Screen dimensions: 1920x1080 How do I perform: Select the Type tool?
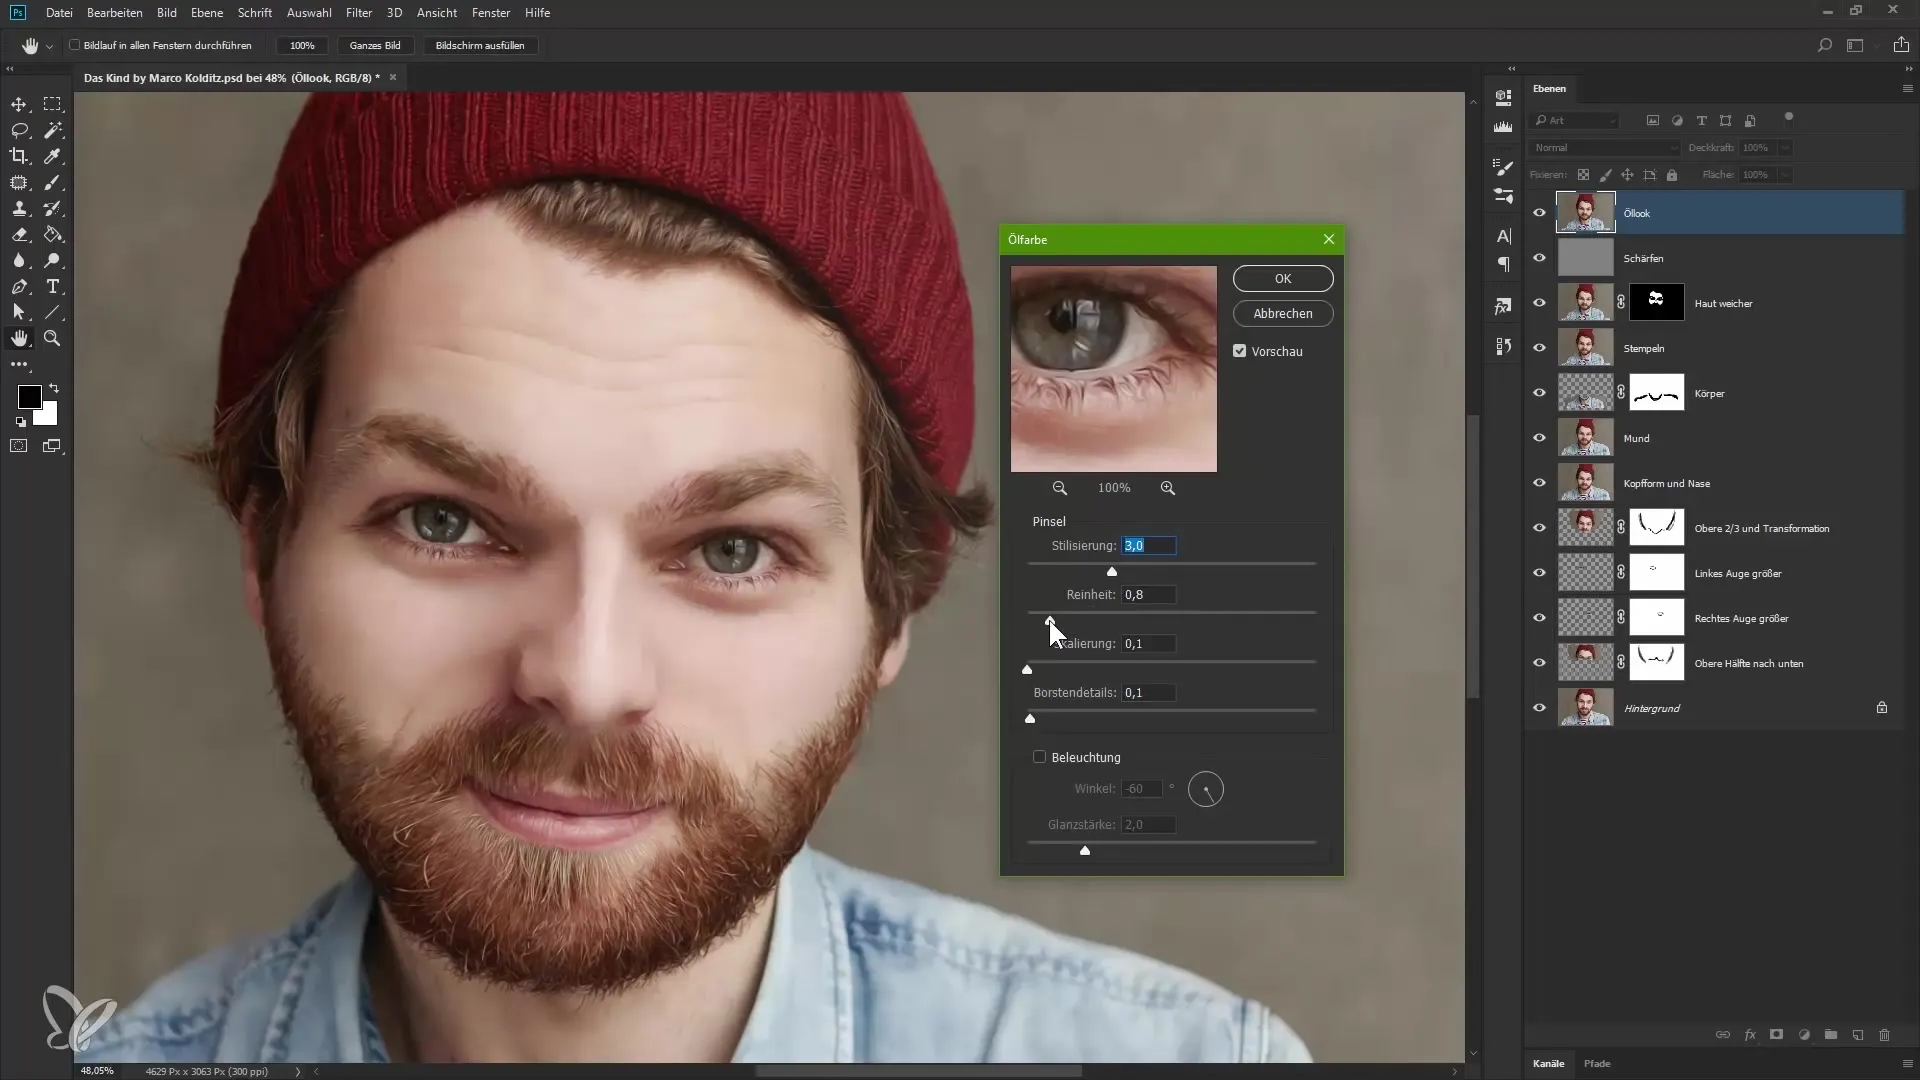click(x=52, y=287)
